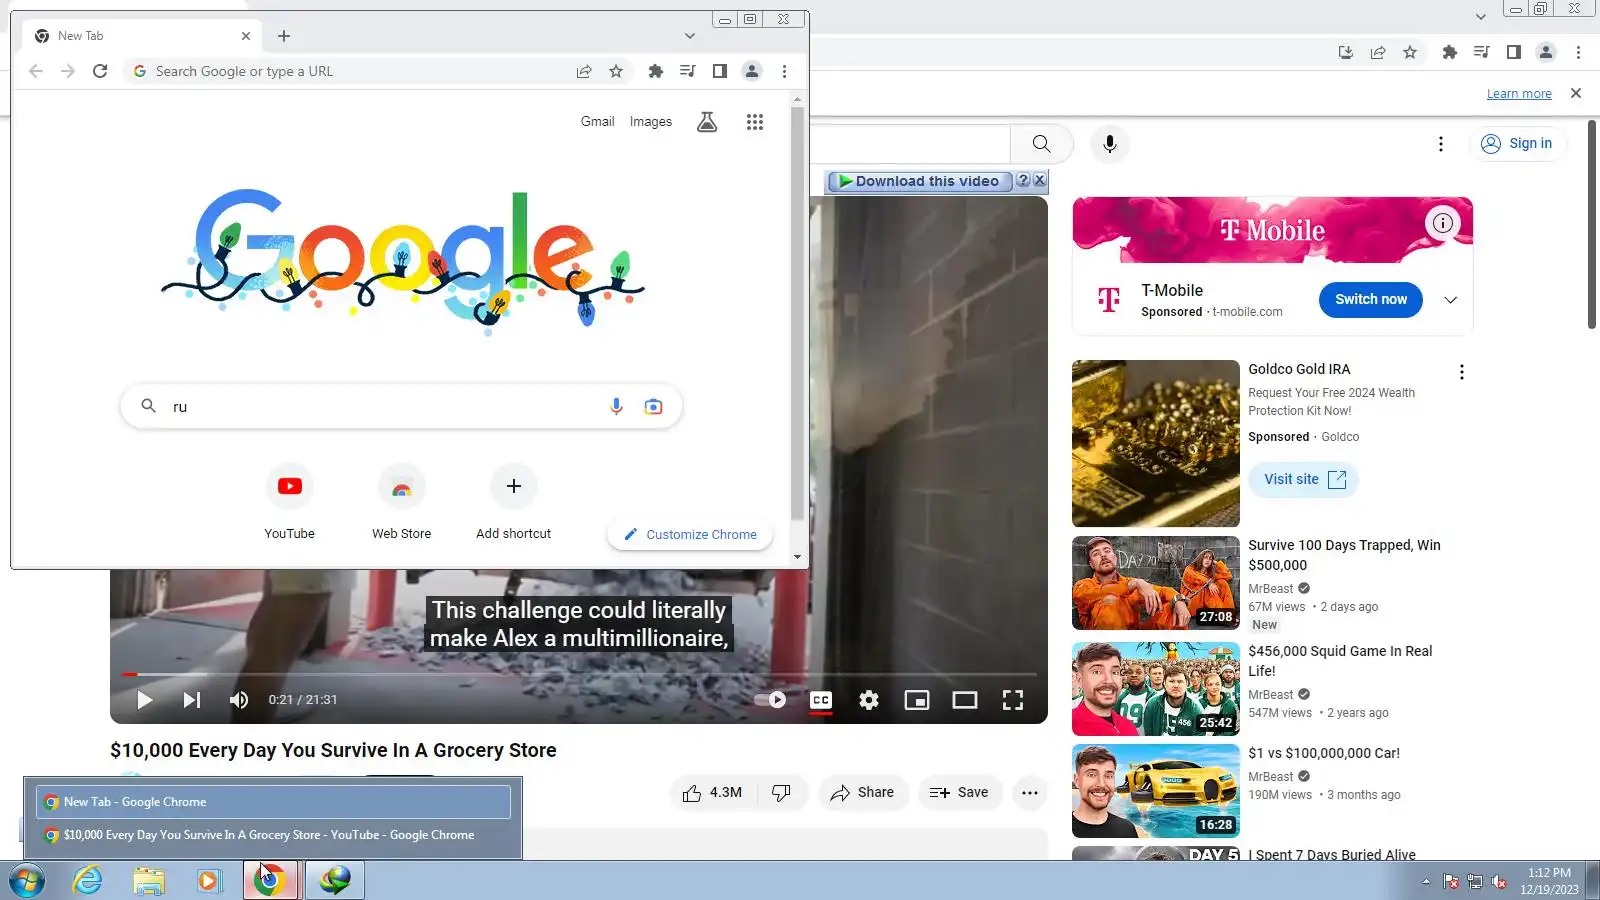Focus Google search box containing ru
The width and height of the screenshot is (1600, 900).
pyautogui.click(x=401, y=407)
